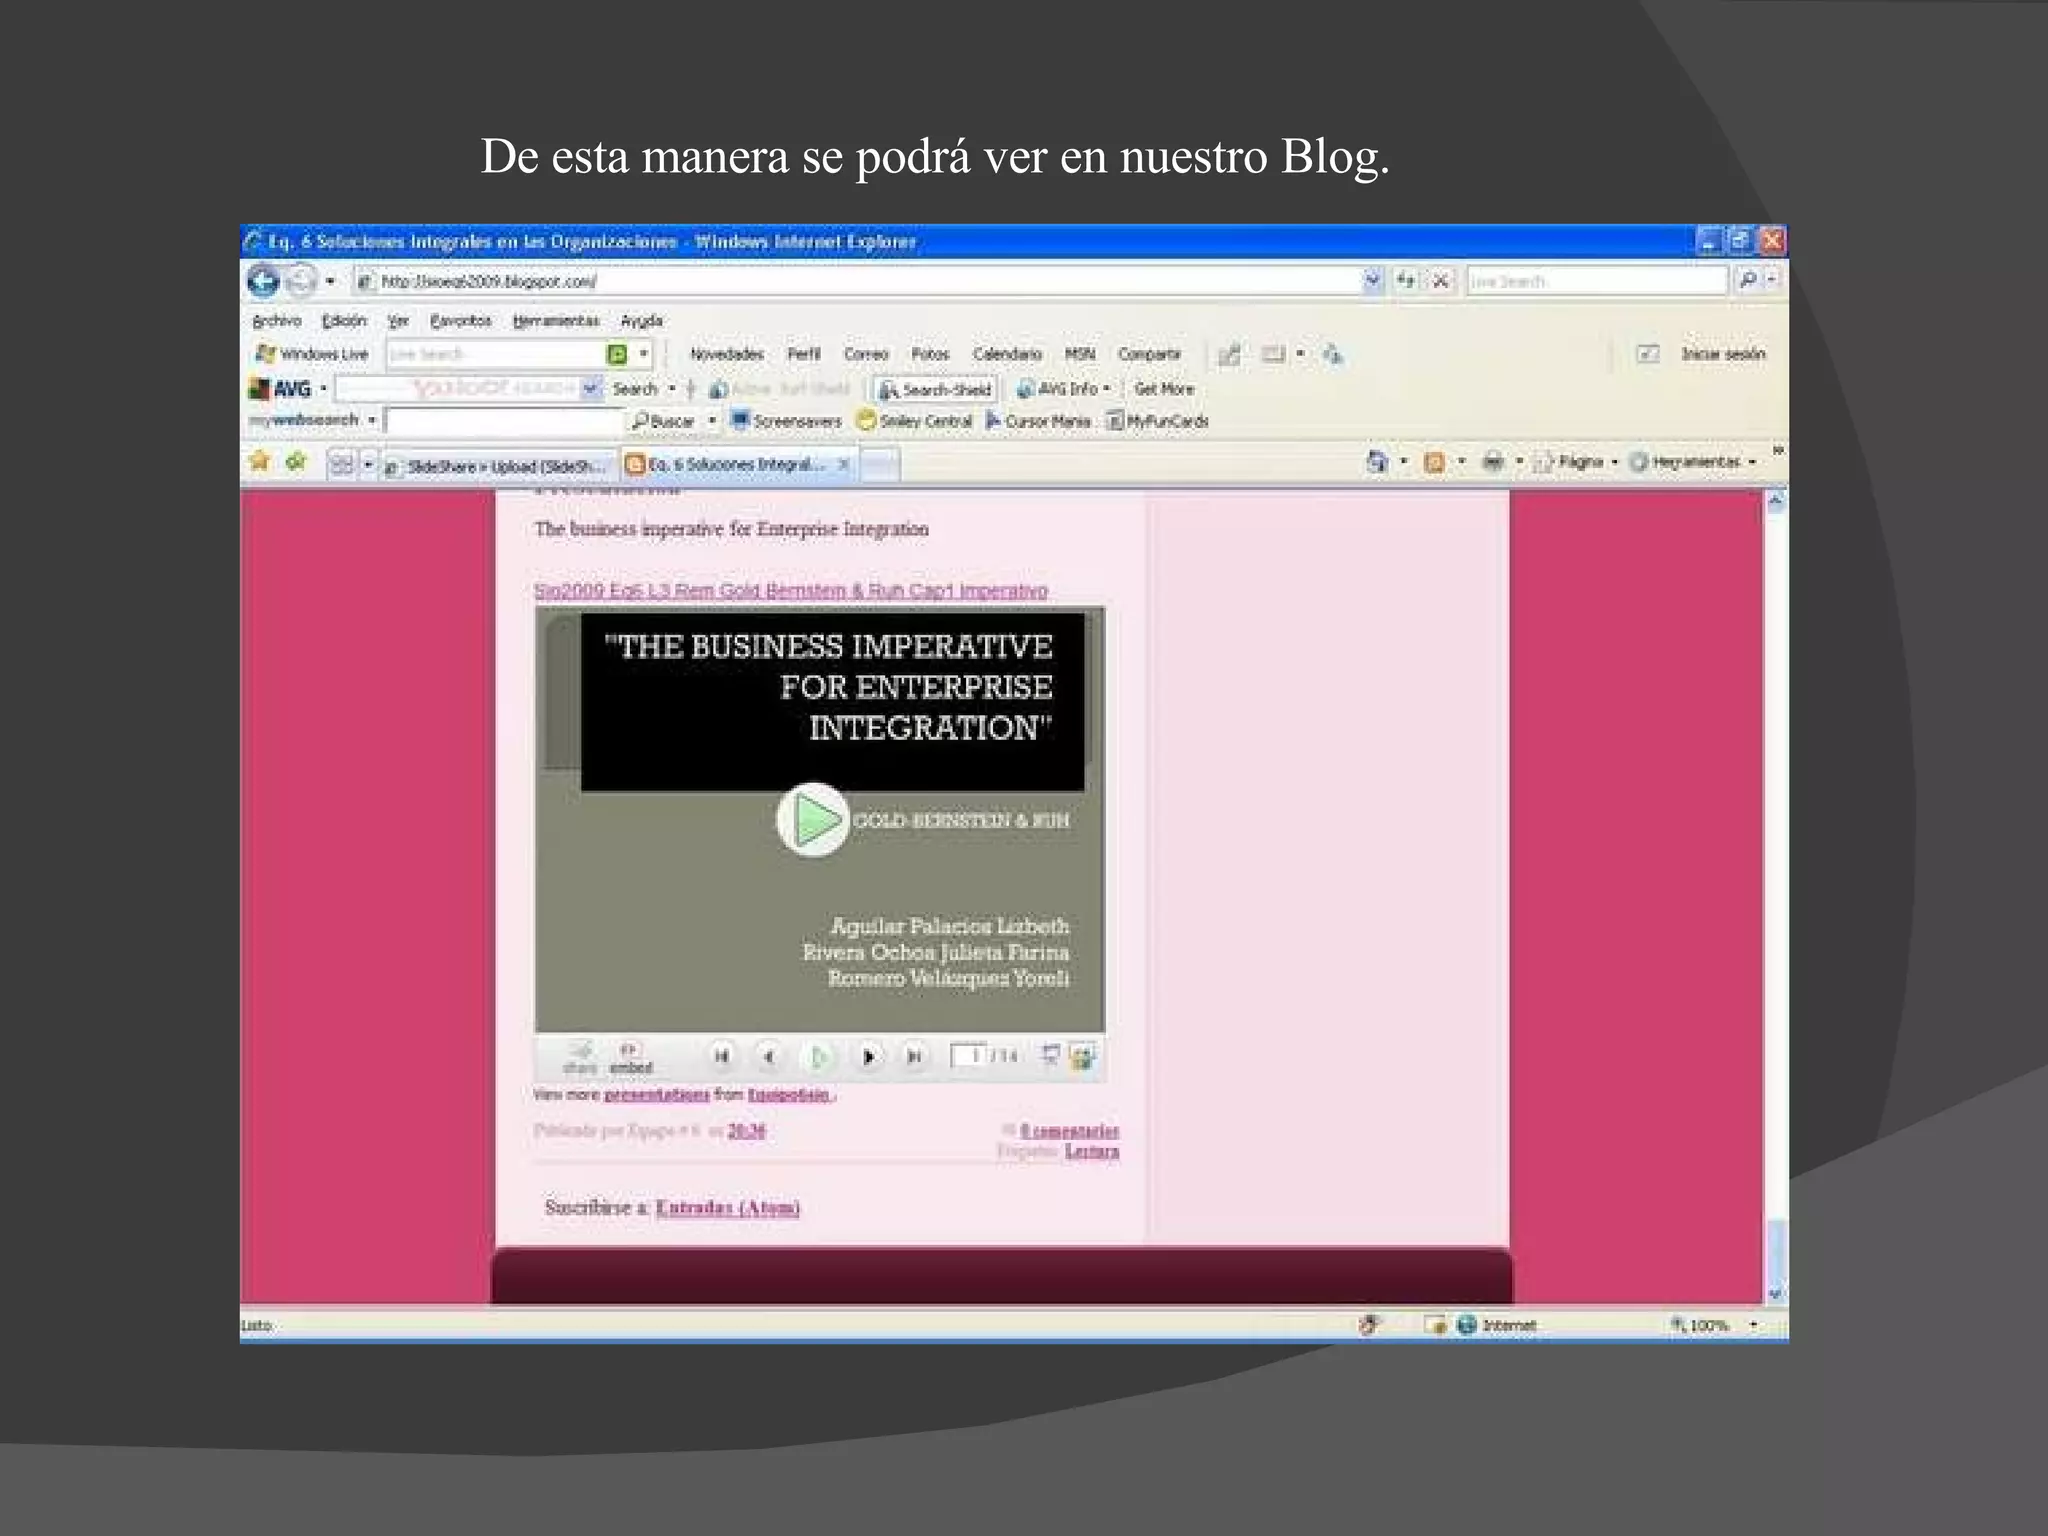Open the search provider dropdown arrow
The width and height of the screenshot is (2048, 1536).
coord(1771,281)
